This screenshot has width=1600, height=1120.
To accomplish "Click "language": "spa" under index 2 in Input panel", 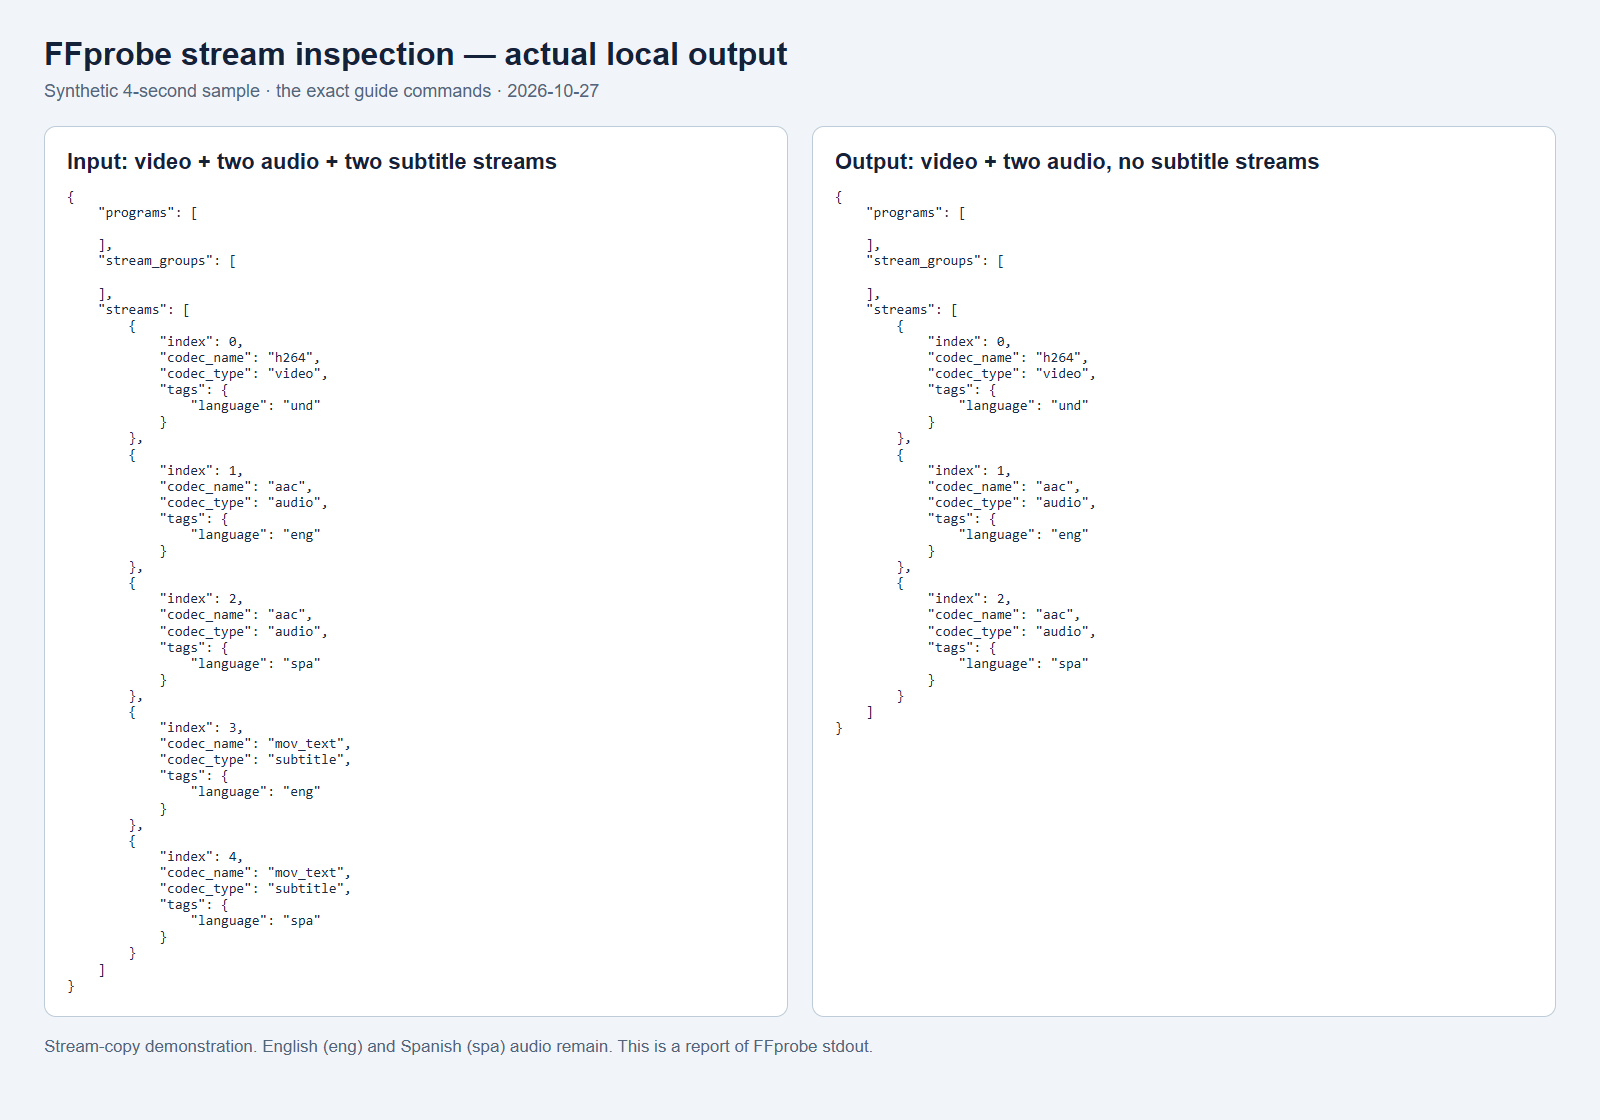I will [x=256, y=664].
